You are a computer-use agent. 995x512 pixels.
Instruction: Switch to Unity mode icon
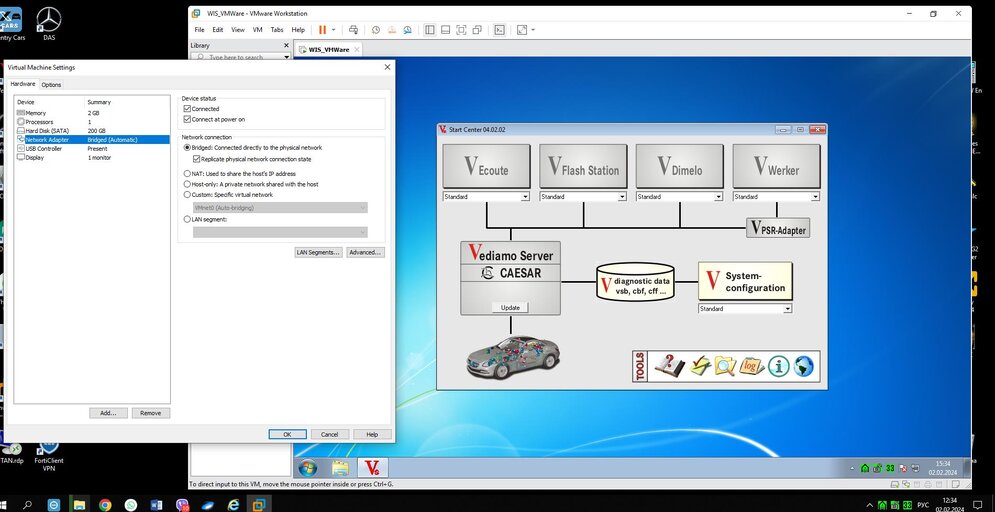coord(477,30)
